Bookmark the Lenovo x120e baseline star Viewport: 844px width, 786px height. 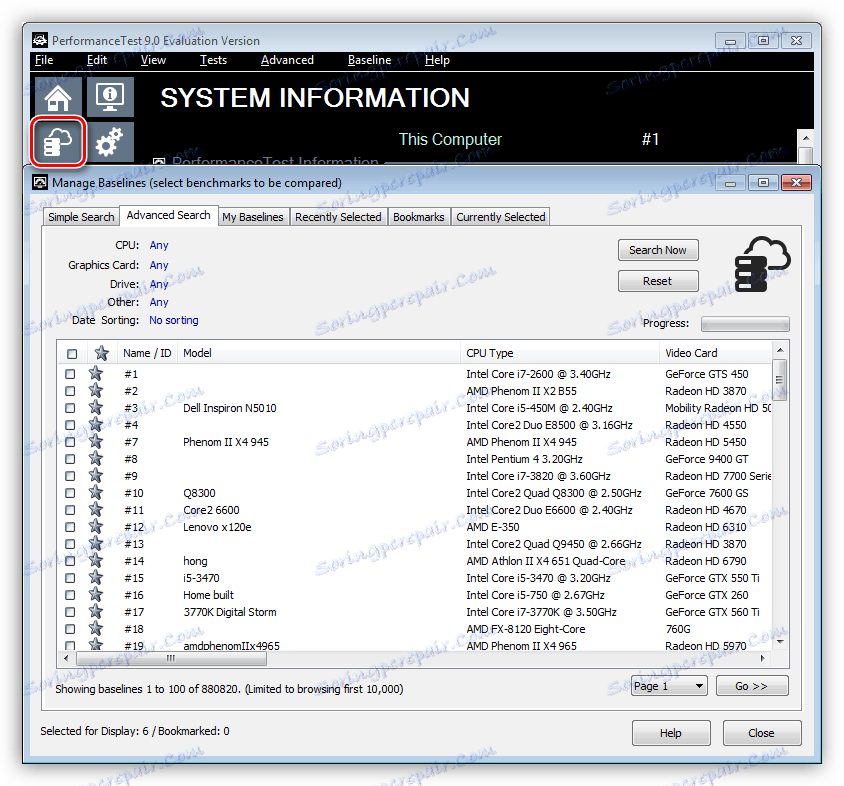coord(96,527)
